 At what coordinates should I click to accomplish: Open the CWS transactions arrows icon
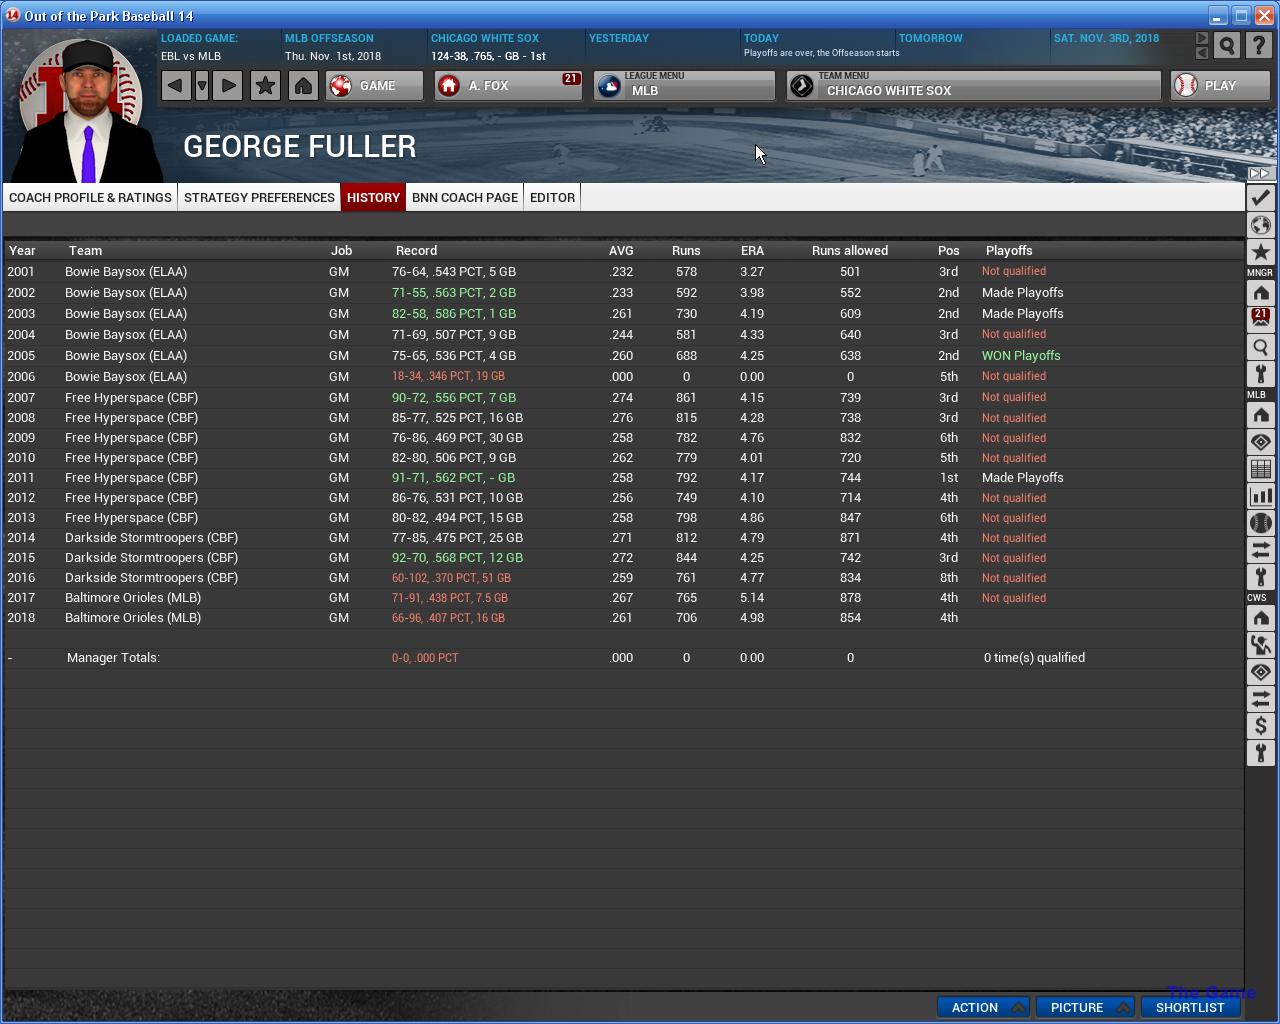pyautogui.click(x=1260, y=699)
